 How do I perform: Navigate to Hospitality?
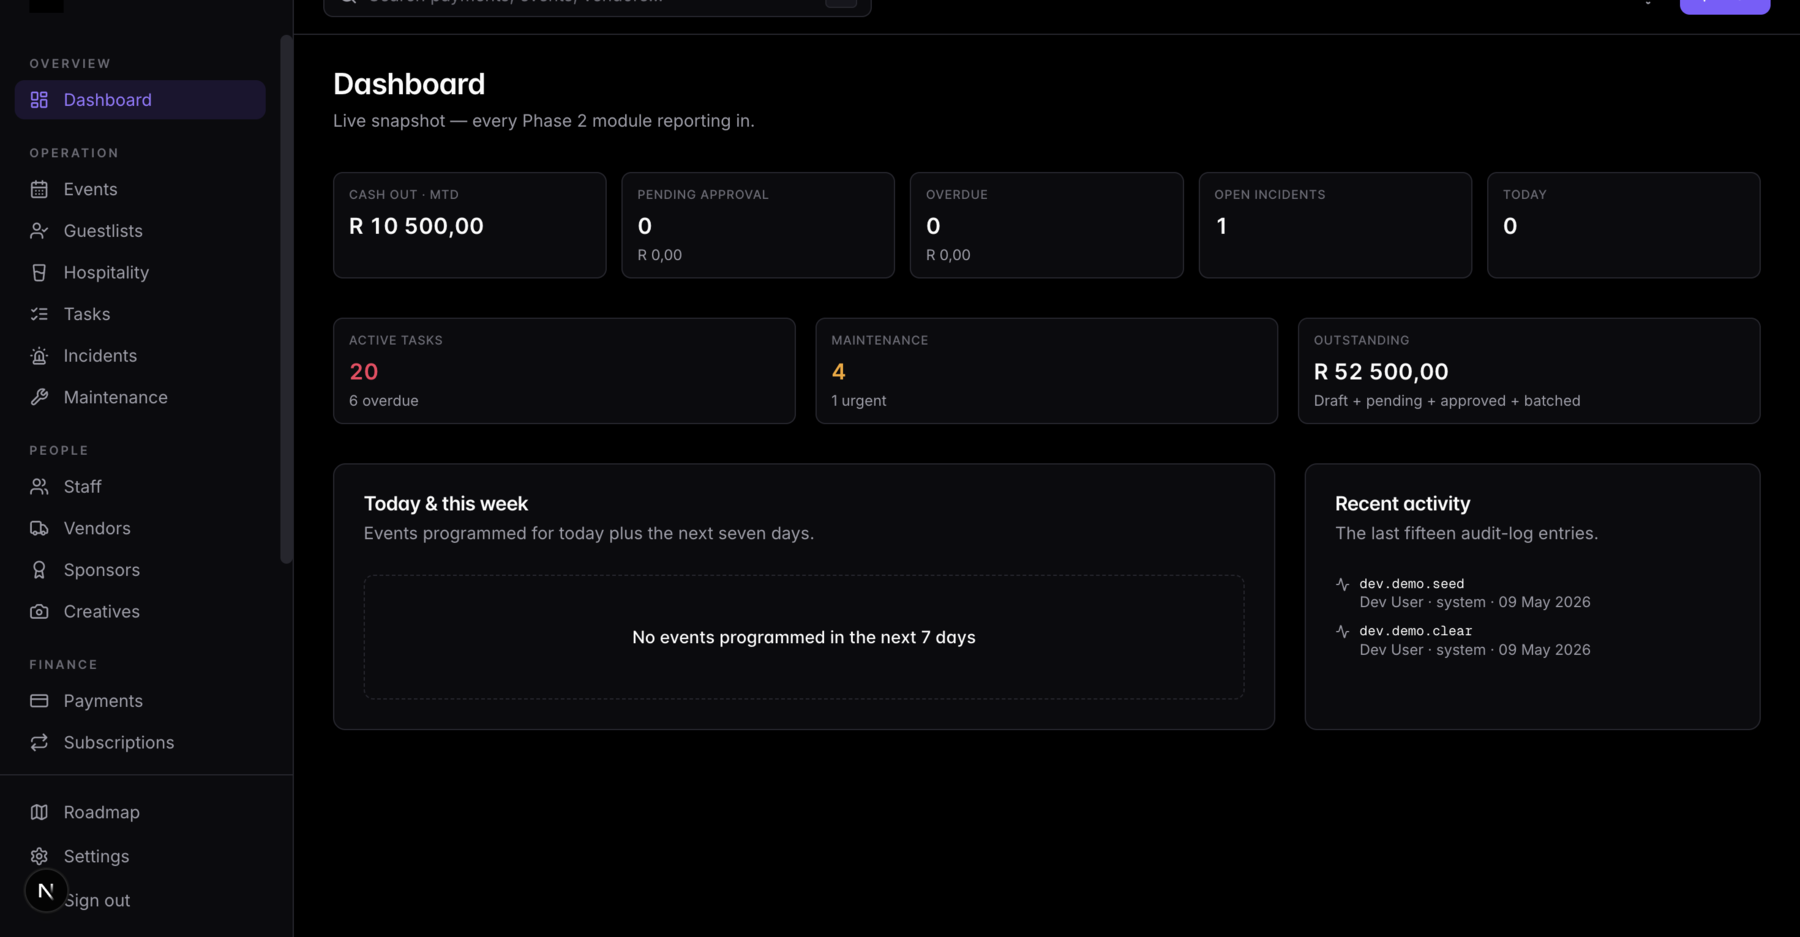(140, 272)
